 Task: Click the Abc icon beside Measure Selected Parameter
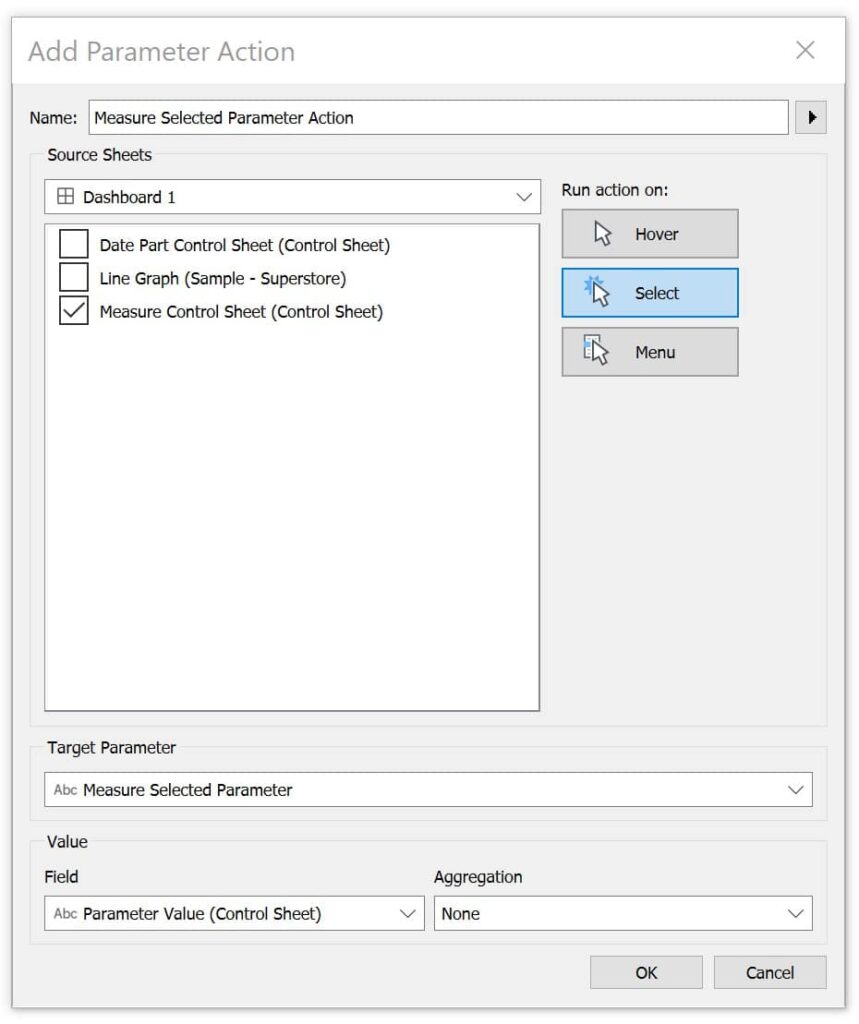point(65,789)
